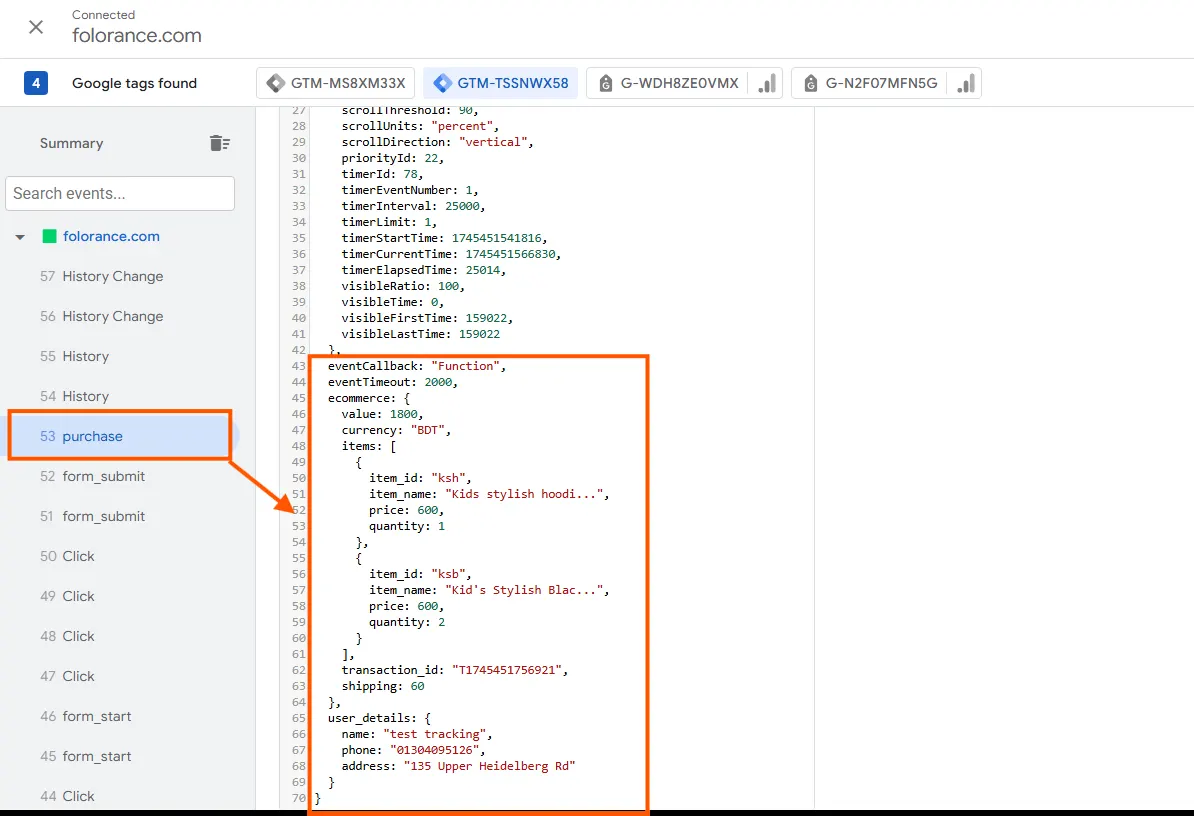Click the green square icon beside folorance.com
Screen dimensions: 1194x816
tap(49, 236)
